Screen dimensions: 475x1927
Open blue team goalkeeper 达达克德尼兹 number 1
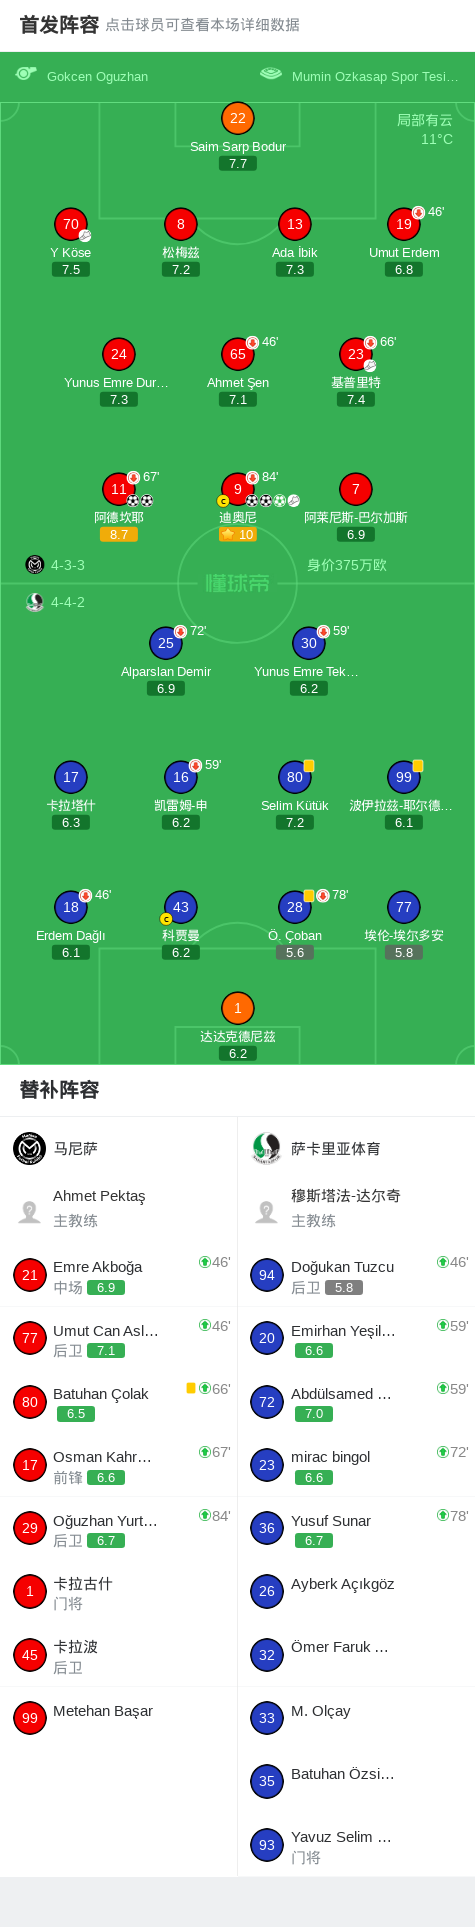[238, 1008]
